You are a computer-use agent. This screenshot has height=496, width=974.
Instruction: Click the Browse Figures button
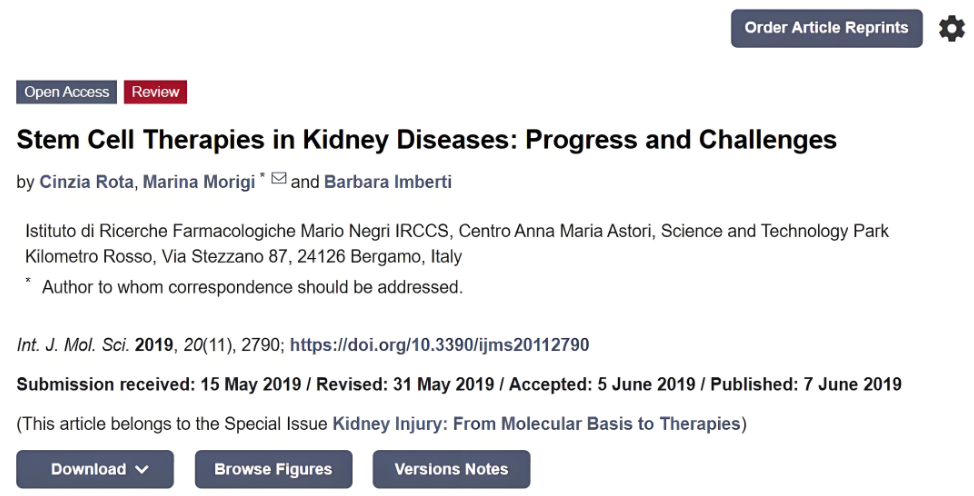273,469
